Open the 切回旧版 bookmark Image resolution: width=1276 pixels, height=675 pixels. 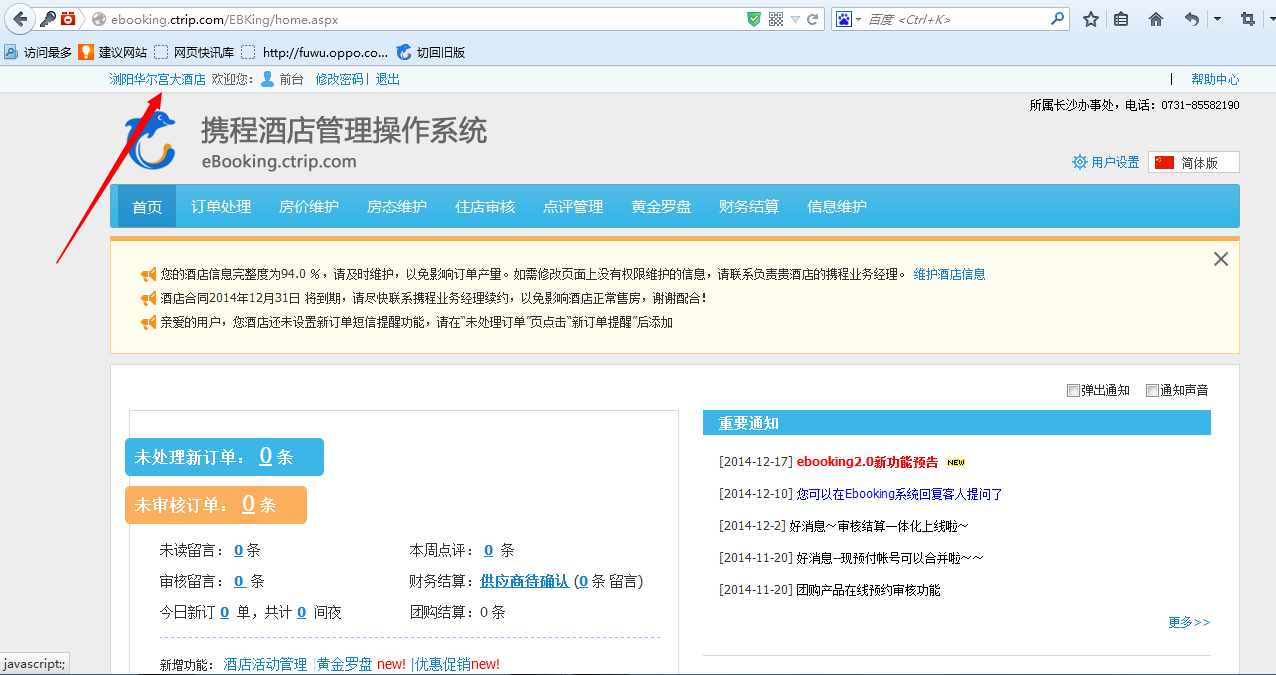point(431,52)
